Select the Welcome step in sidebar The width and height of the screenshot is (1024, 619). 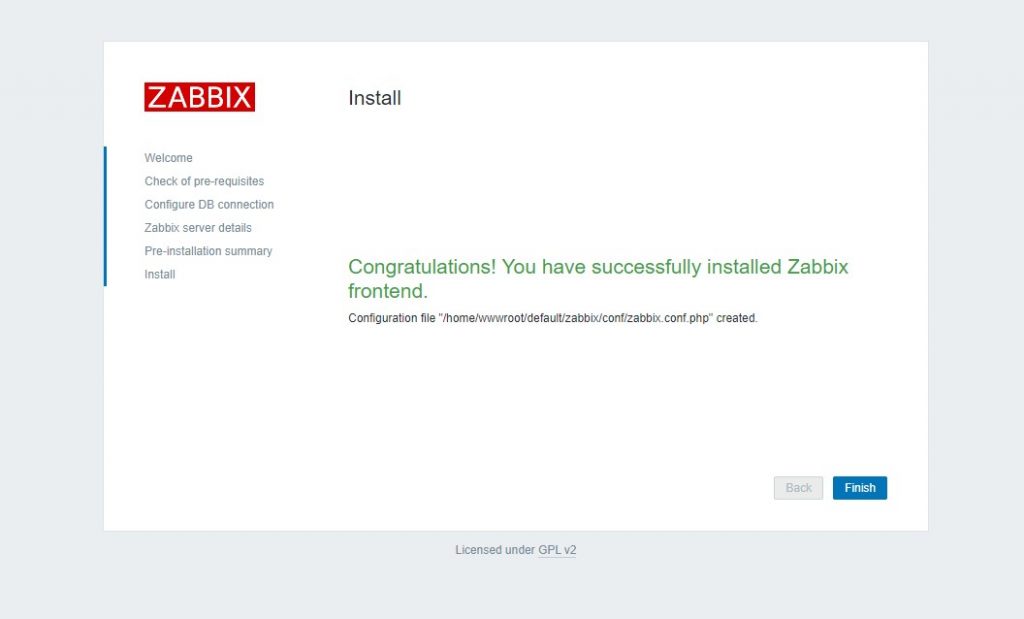168,158
